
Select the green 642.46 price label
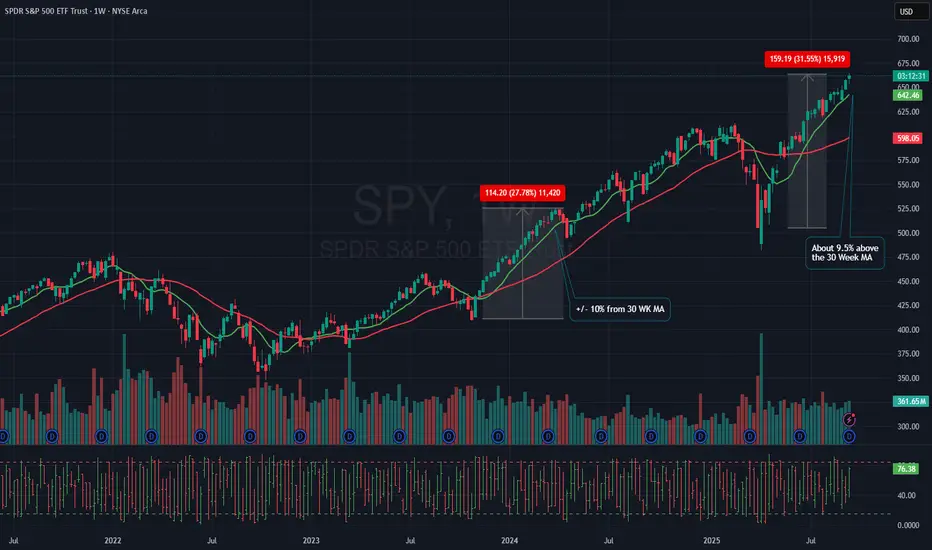pos(908,95)
